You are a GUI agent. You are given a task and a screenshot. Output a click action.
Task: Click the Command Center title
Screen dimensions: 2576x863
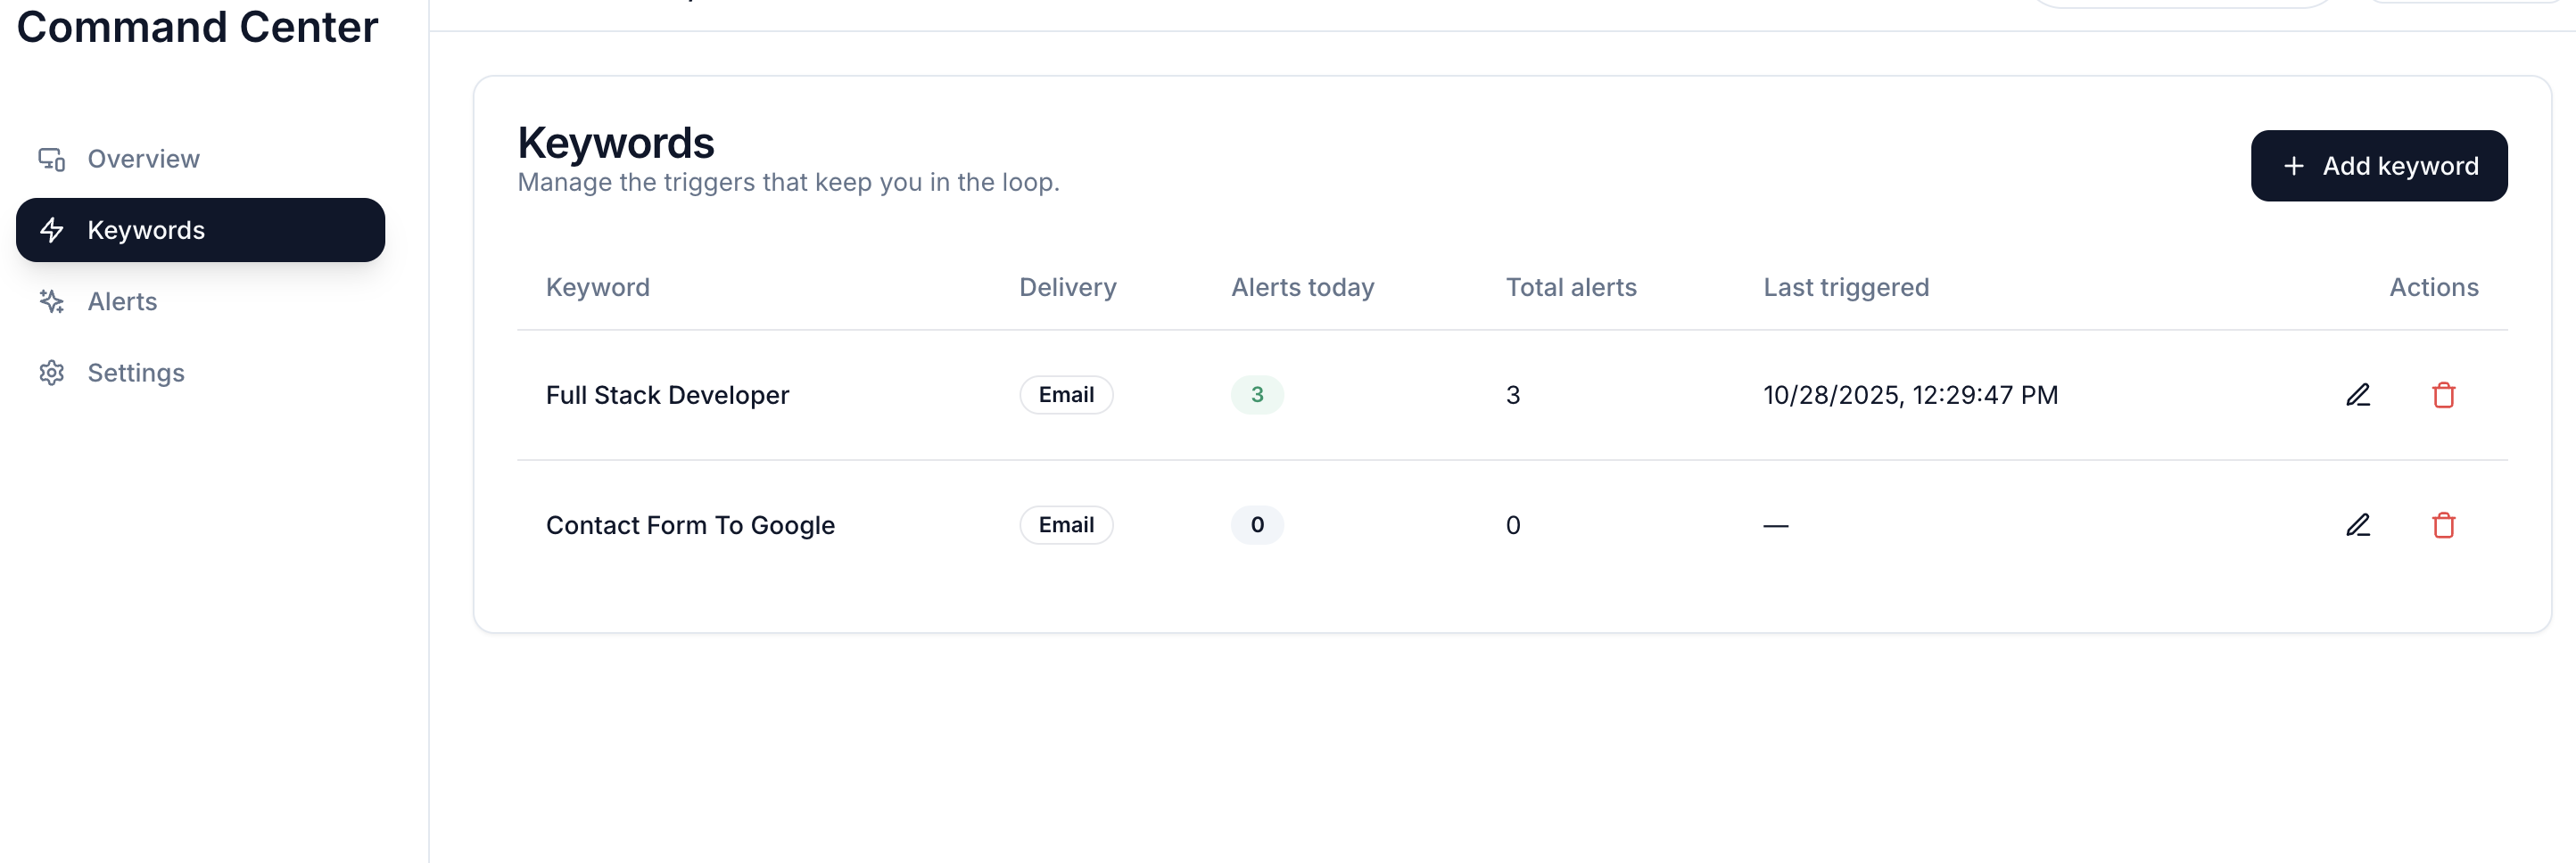(196, 27)
